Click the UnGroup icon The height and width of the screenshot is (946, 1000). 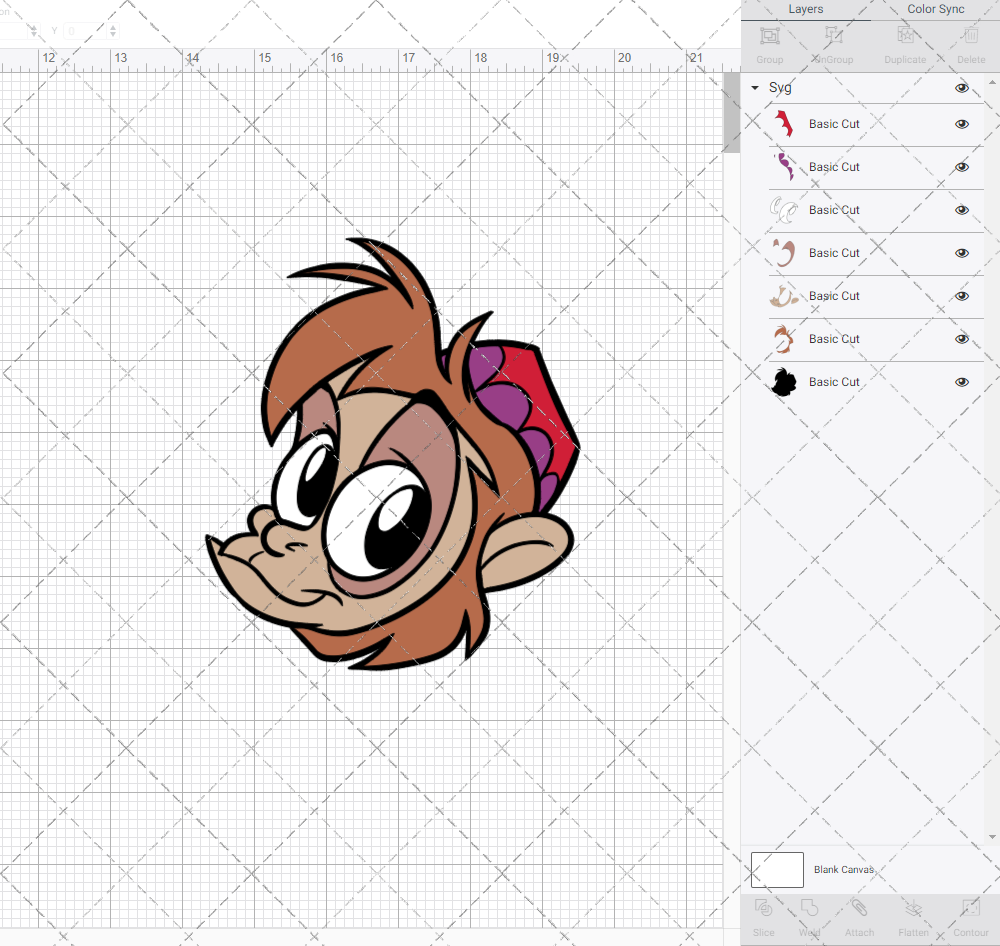pos(832,43)
